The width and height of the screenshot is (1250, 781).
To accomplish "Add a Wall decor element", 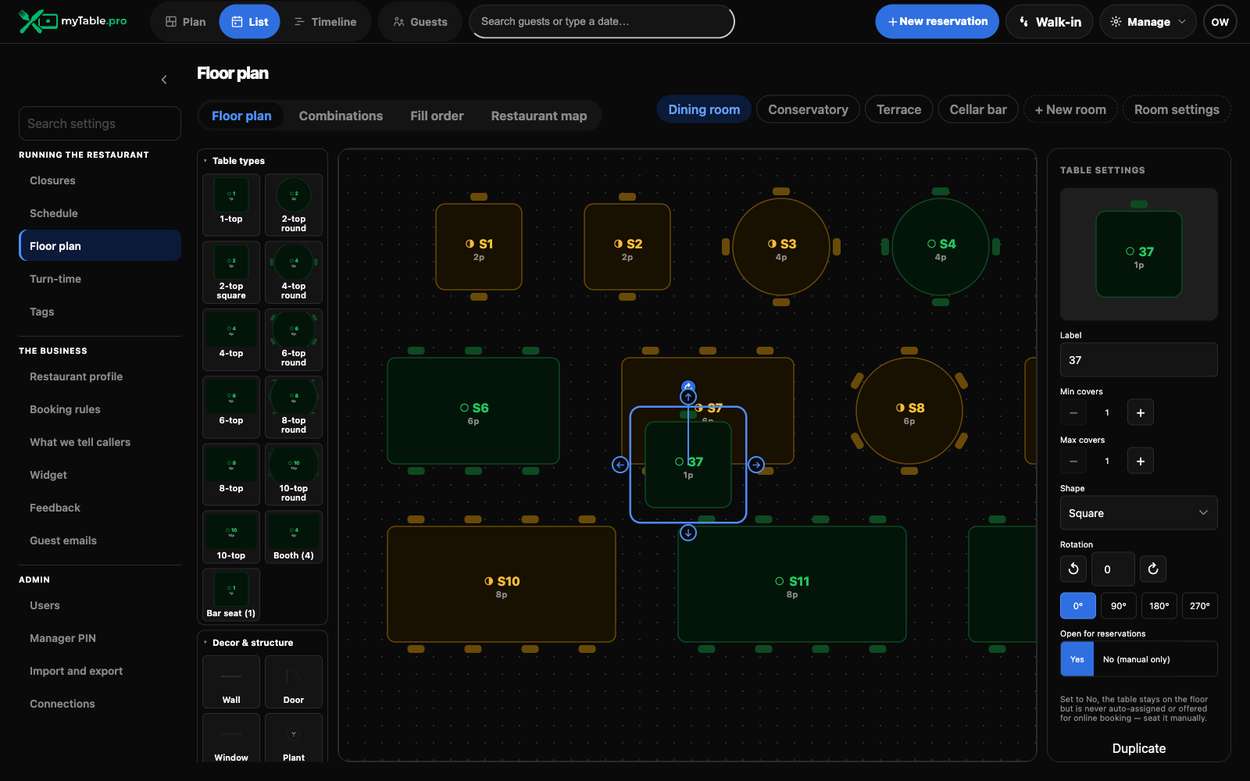I will tap(231, 682).
